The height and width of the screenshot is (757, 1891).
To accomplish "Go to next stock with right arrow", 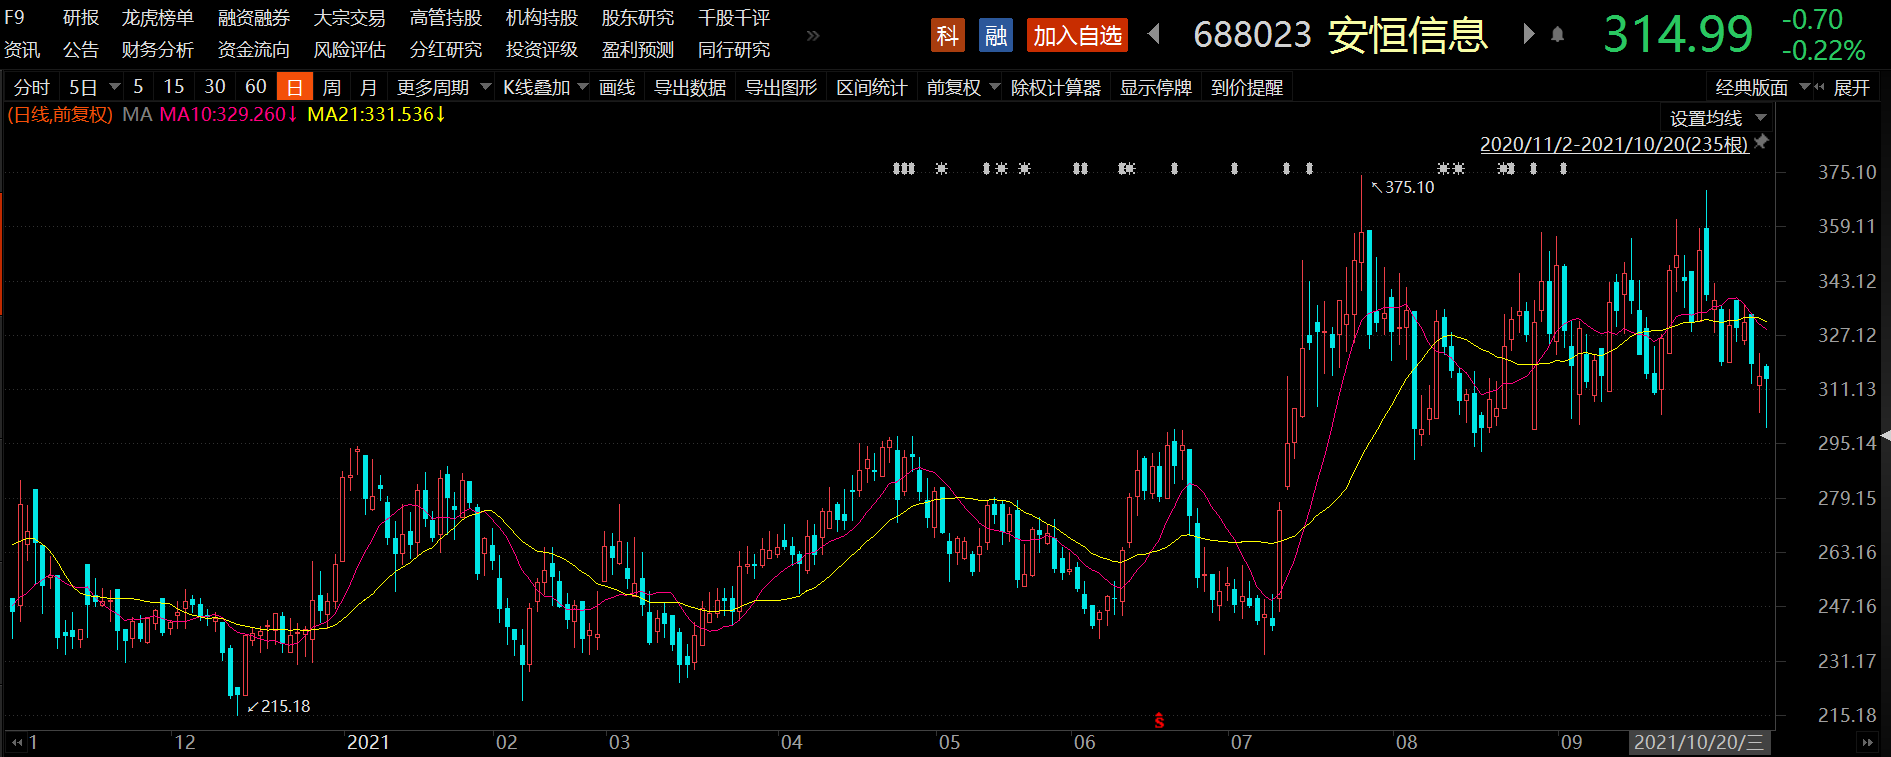I will 1528,35.
